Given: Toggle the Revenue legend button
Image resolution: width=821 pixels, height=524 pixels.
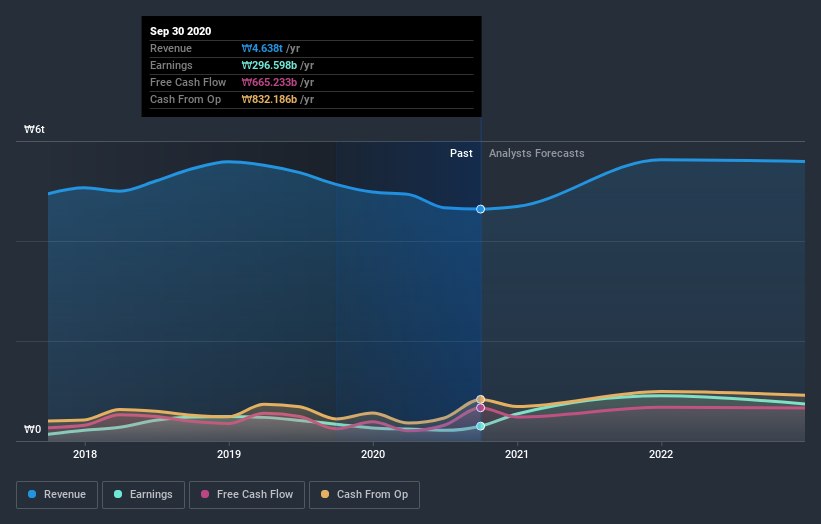Looking at the screenshot, I should (57, 495).
